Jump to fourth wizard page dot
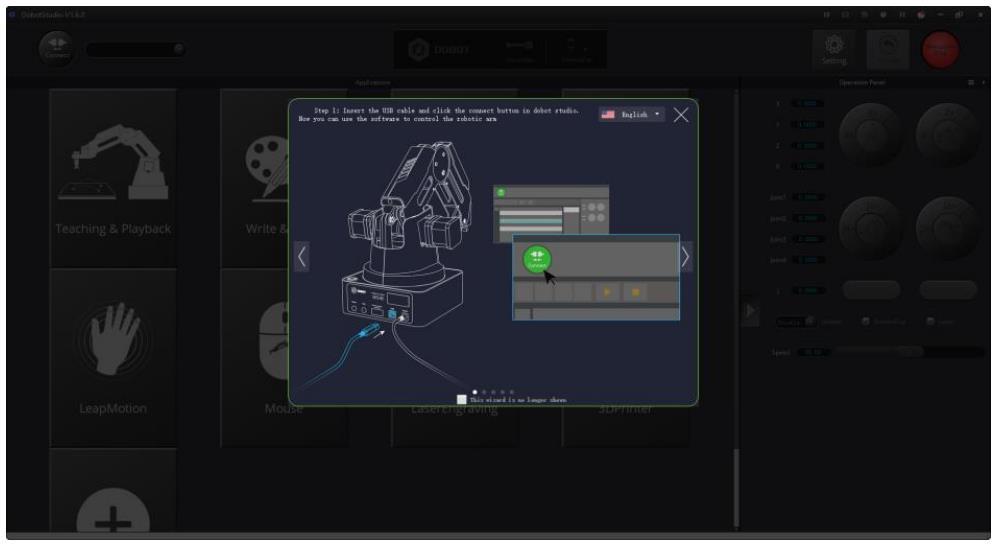Screen dimensions: 999x549 pyautogui.click(x=503, y=392)
